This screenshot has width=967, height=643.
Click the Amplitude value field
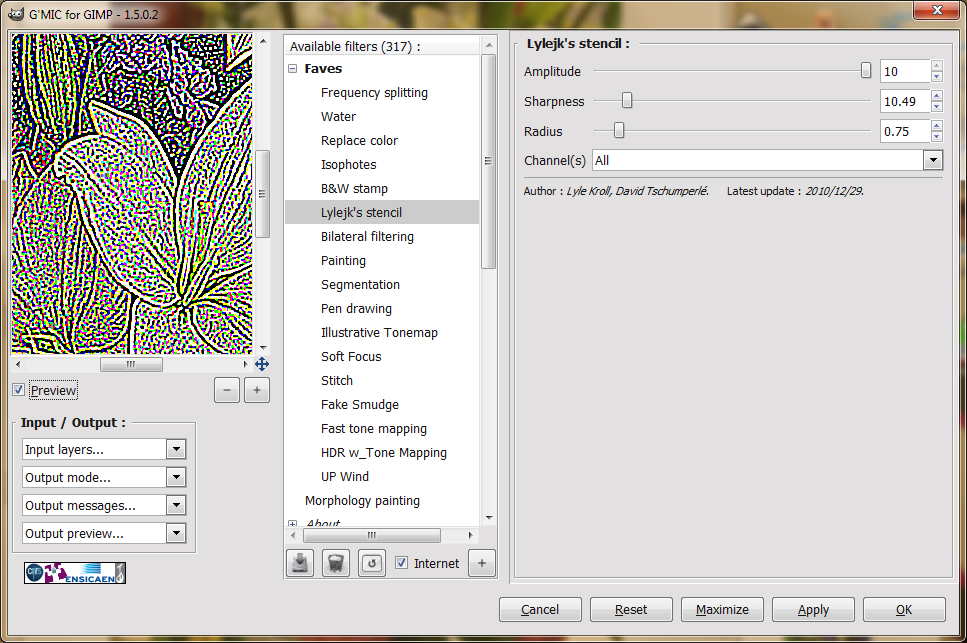tap(905, 72)
